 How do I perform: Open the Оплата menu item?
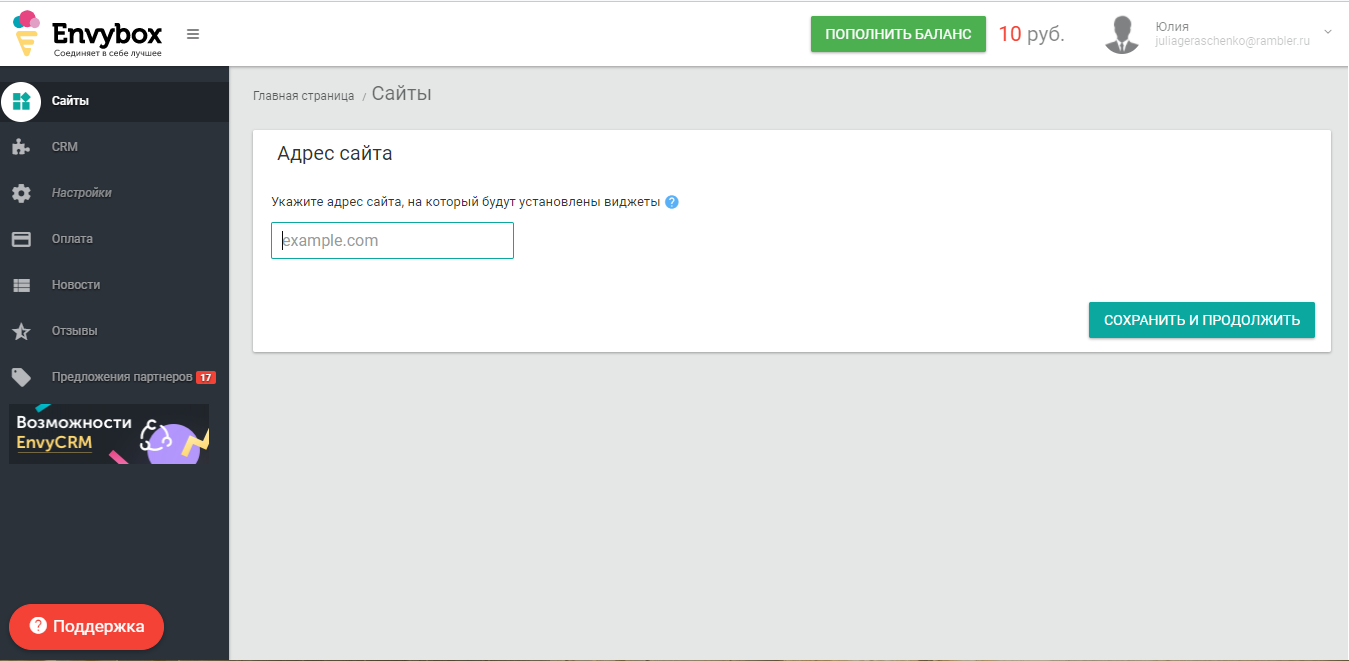pos(72,239)
